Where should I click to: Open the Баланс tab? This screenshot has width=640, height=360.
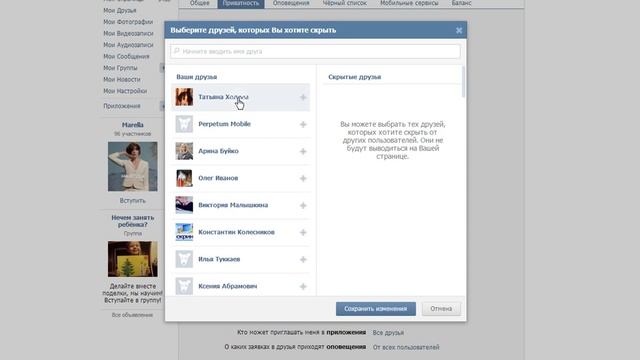tap(462, 3)
